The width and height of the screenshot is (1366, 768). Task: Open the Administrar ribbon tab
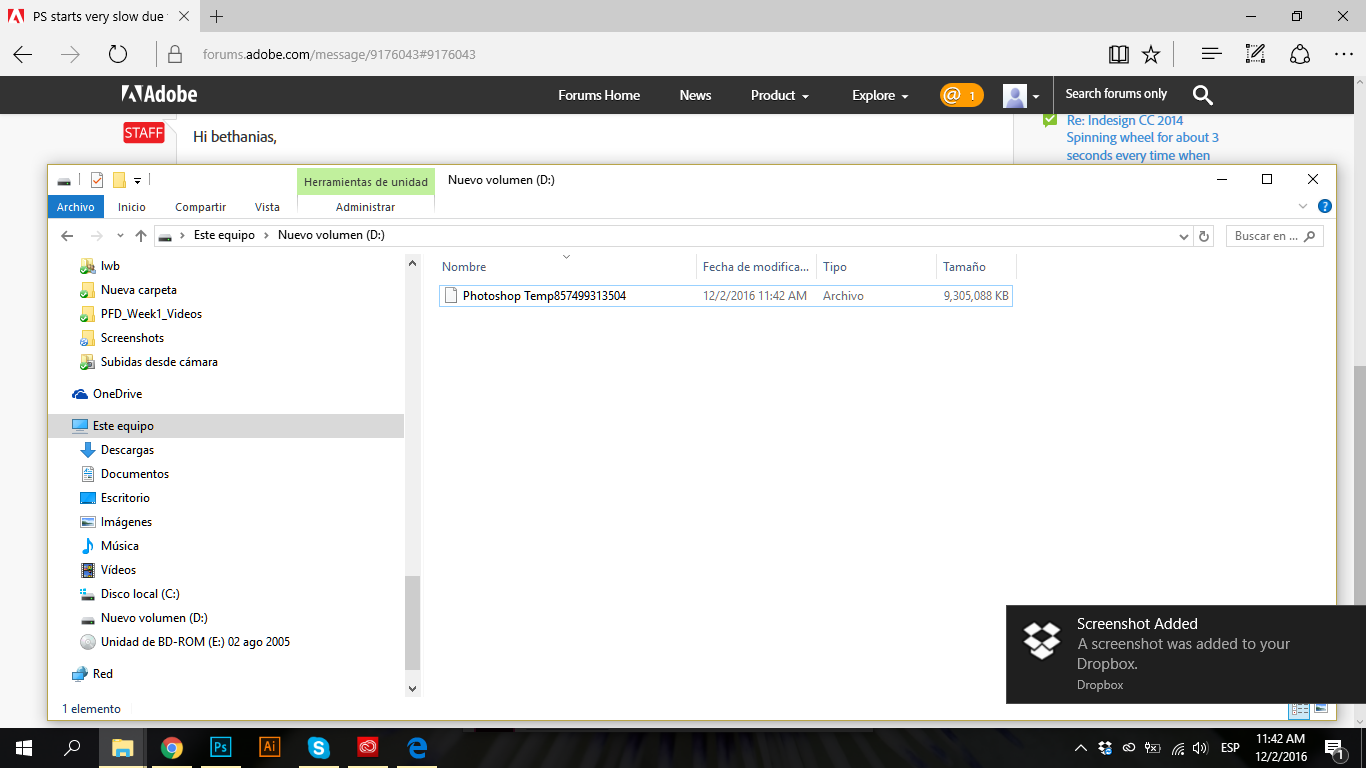365,207
